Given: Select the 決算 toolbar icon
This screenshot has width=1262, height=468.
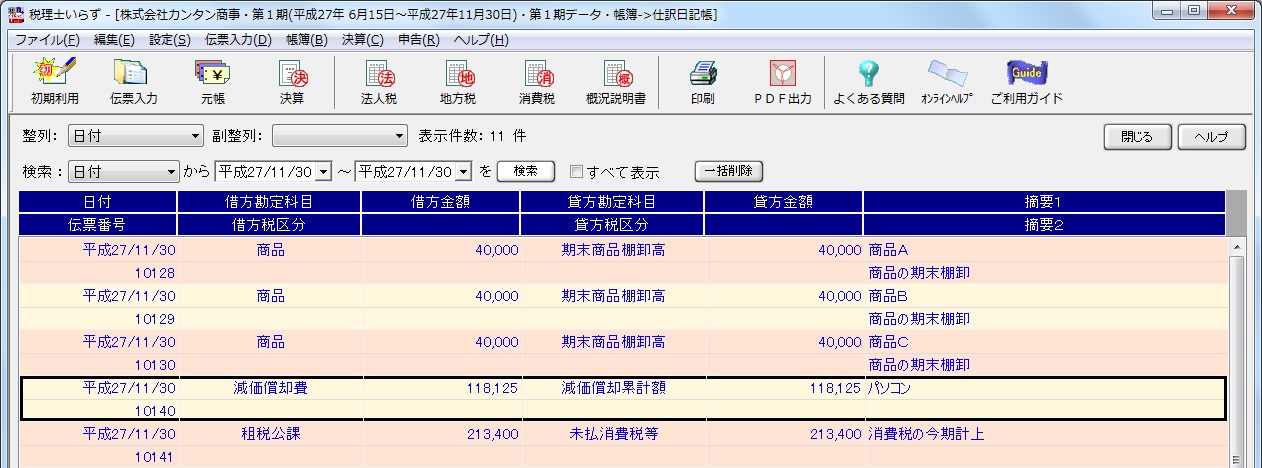Looking at the screenshot, I should pyautogui.click(x=292, y=81).
